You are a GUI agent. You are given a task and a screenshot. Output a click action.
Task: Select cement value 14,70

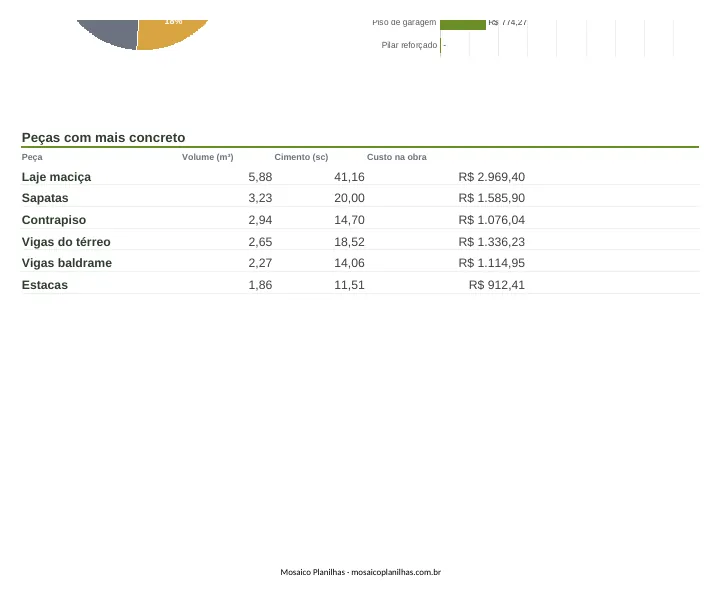[x=349, y=220]
